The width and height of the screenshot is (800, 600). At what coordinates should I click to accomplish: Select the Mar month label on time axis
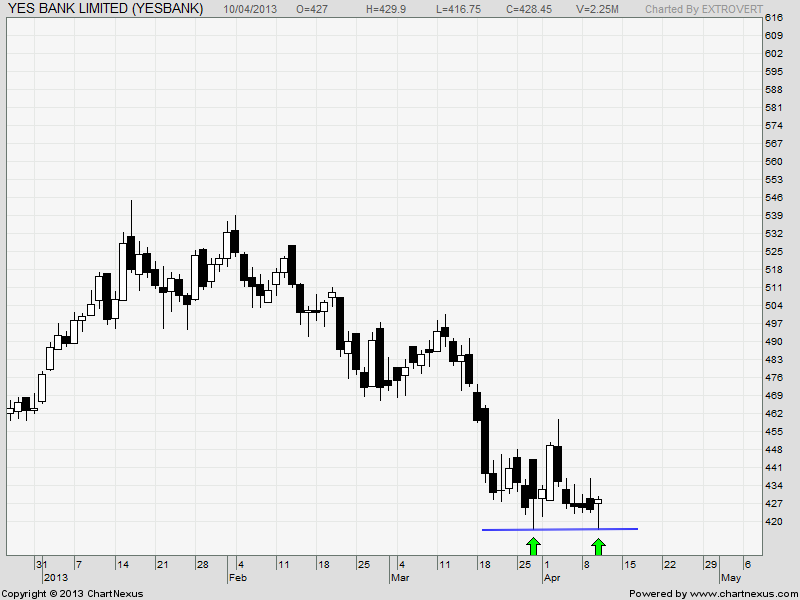click(x=399, y=578)
